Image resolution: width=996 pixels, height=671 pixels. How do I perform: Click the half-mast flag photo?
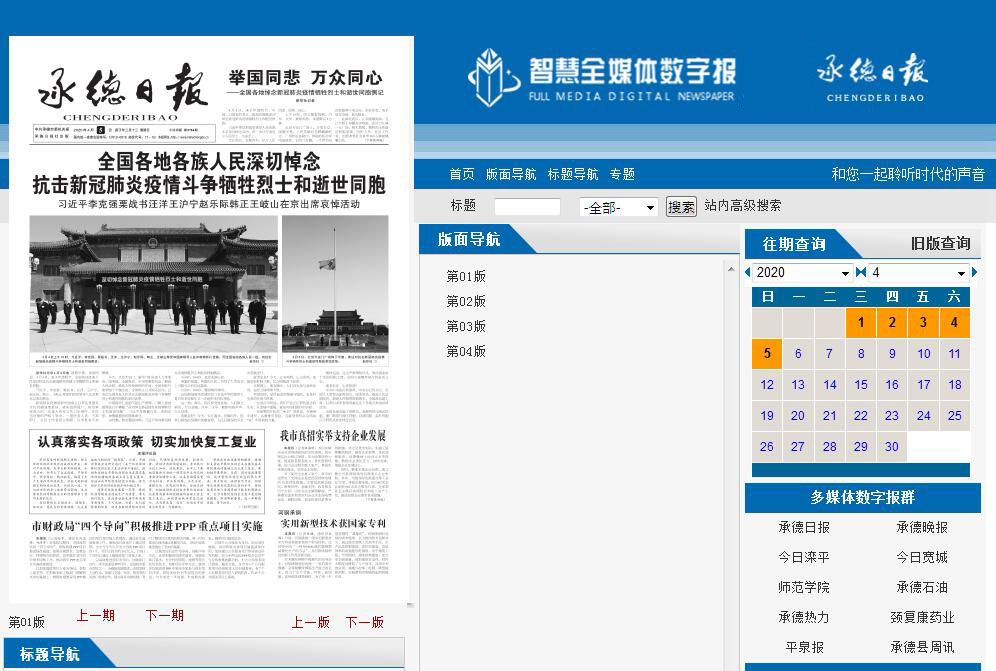[x=335, y=283]
